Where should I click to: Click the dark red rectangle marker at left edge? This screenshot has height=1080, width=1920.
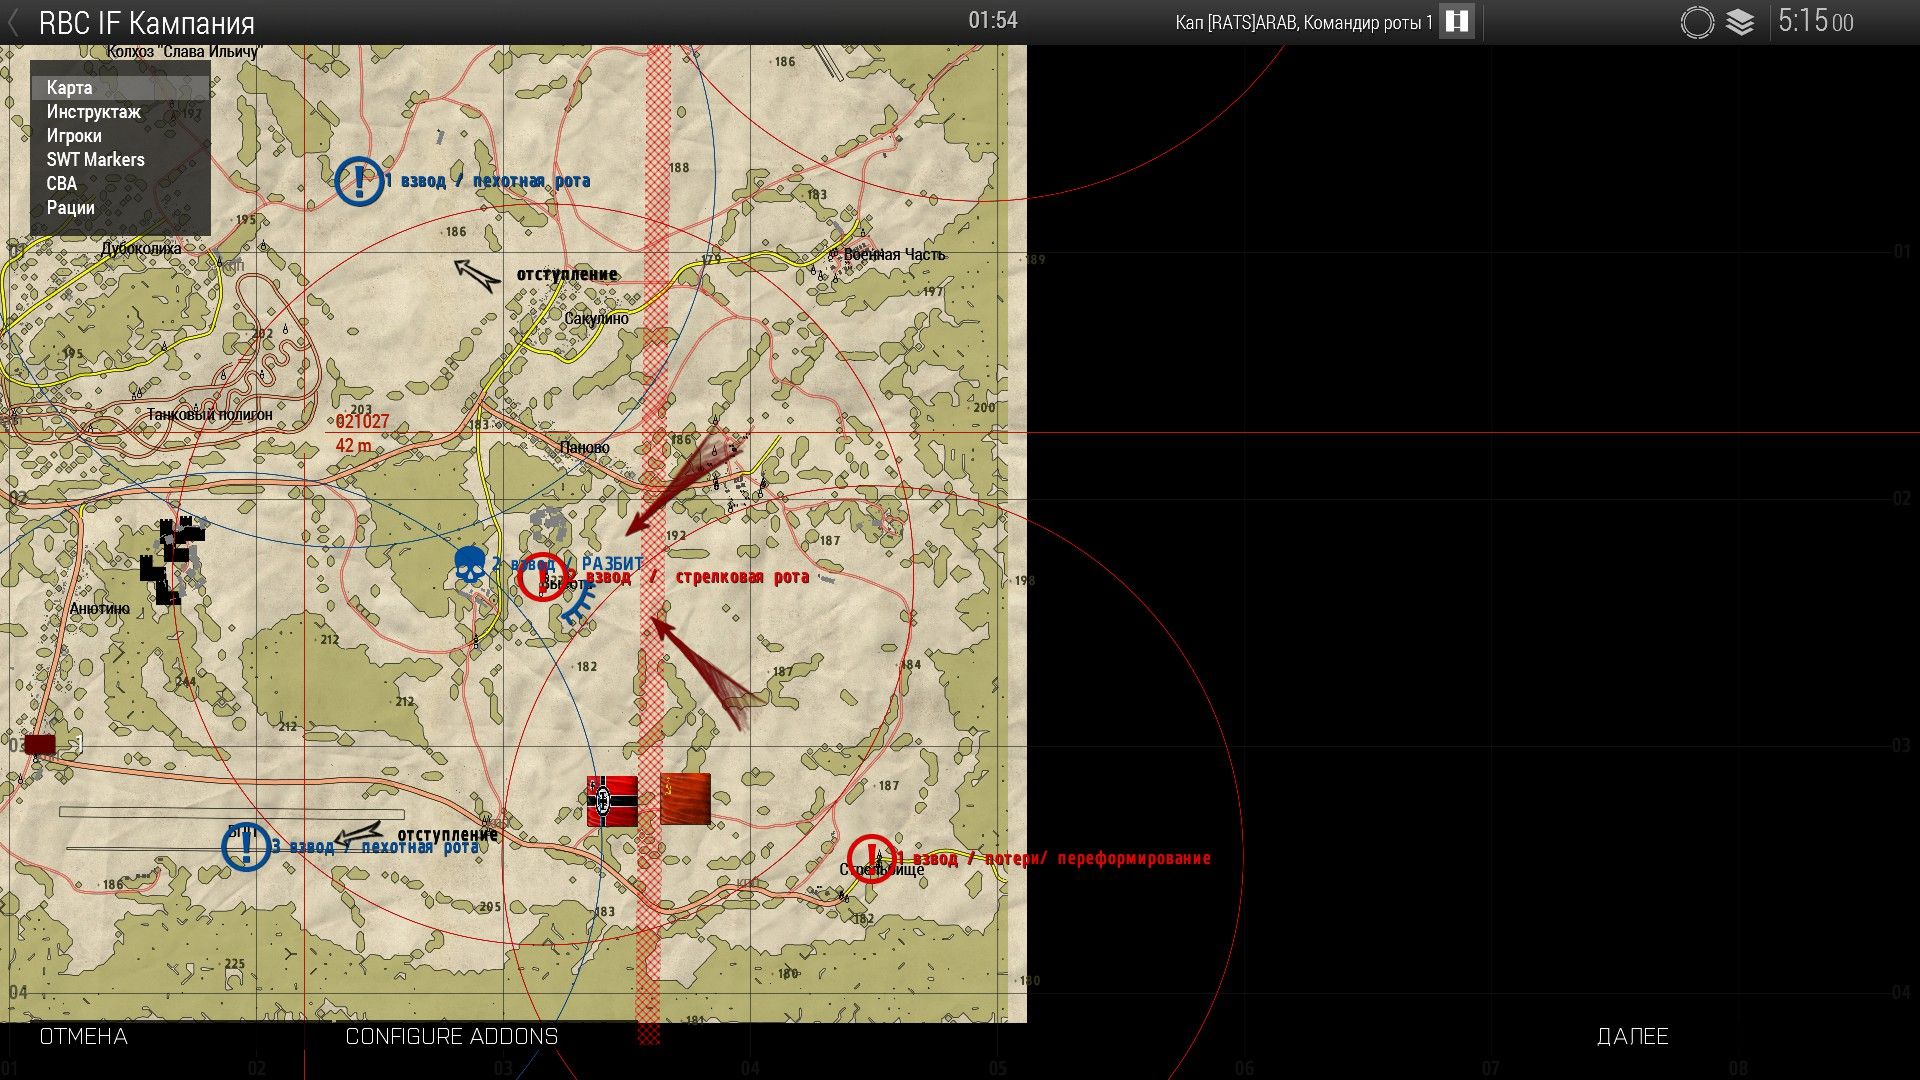pyautogui.click(x=40, y=744)
